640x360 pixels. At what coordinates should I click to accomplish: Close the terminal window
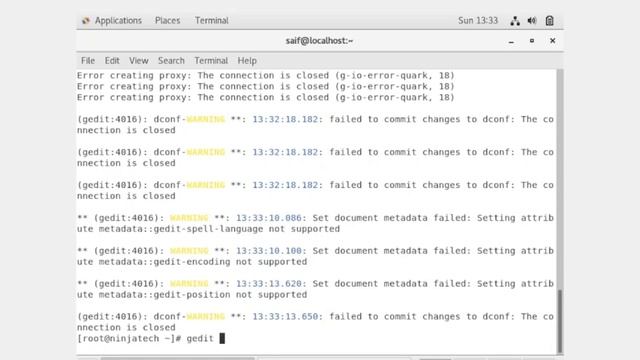pyautogui.click(x=552, y=41)
